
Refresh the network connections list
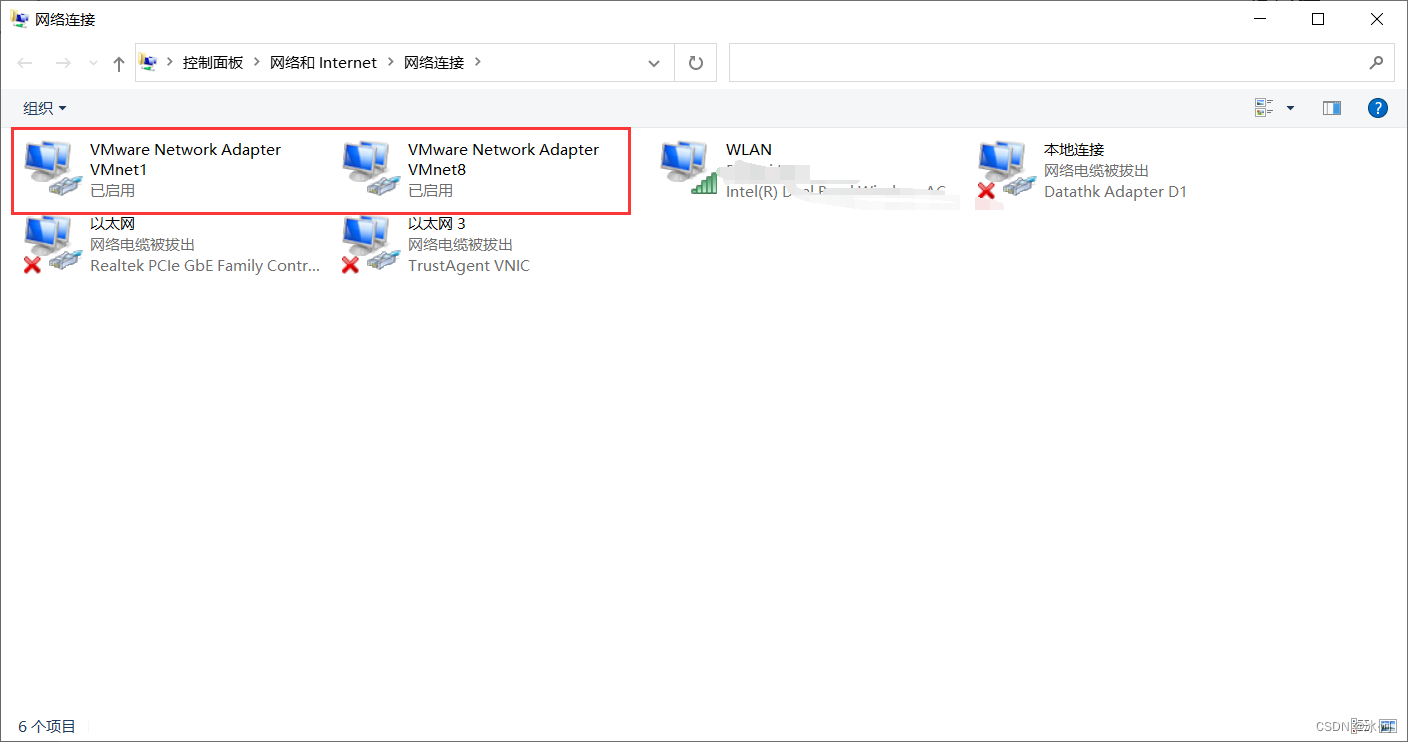click(x=696, y=63)
